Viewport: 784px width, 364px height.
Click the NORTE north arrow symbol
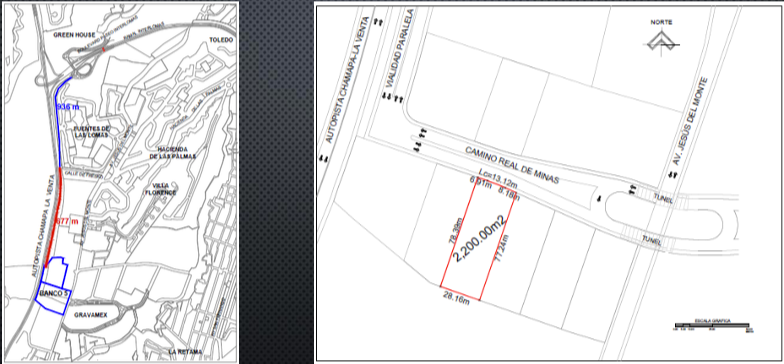663,40
